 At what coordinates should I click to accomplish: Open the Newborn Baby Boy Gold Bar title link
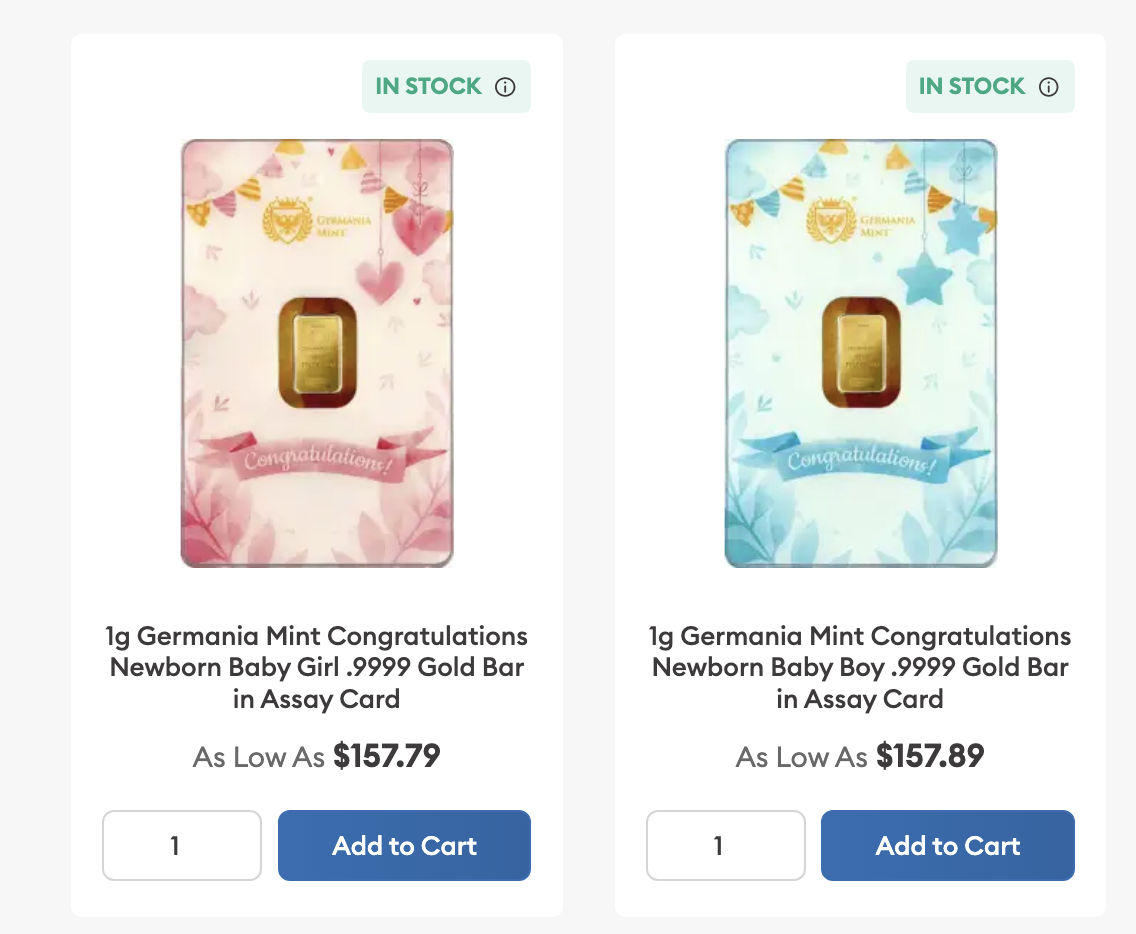(860, 667)
